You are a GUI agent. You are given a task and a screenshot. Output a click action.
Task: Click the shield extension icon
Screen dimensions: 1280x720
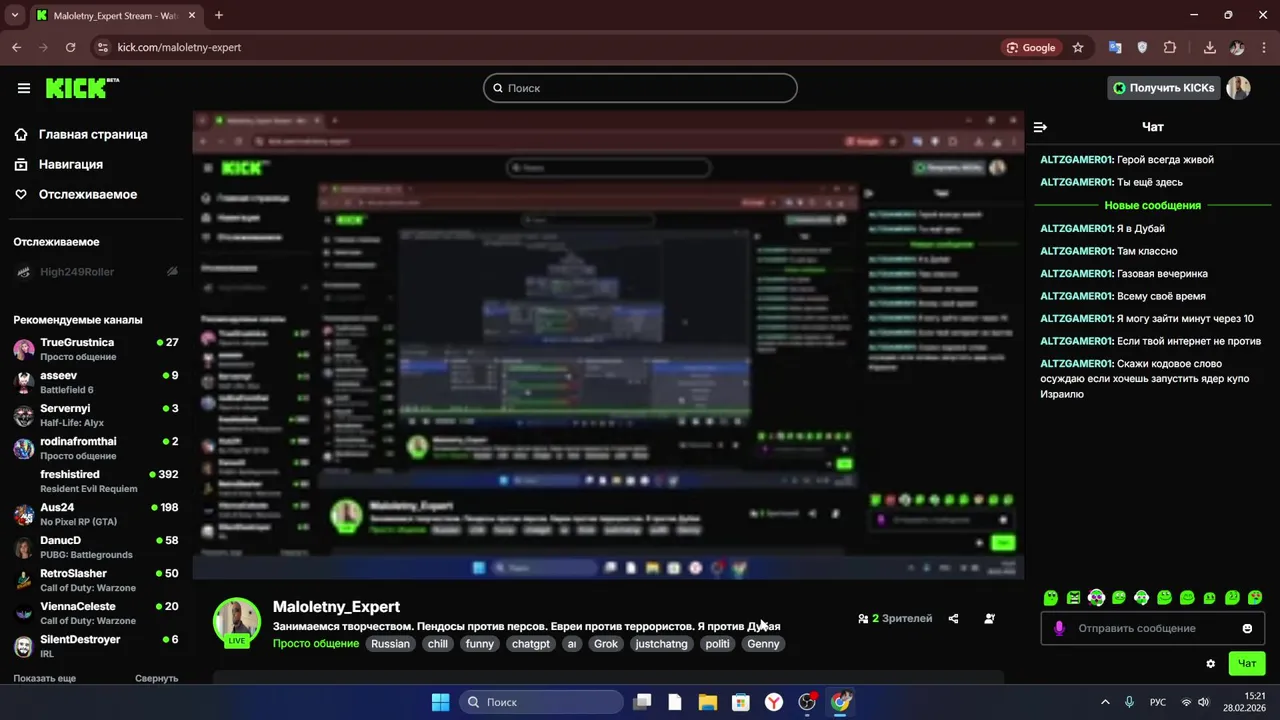[1142, 47]
